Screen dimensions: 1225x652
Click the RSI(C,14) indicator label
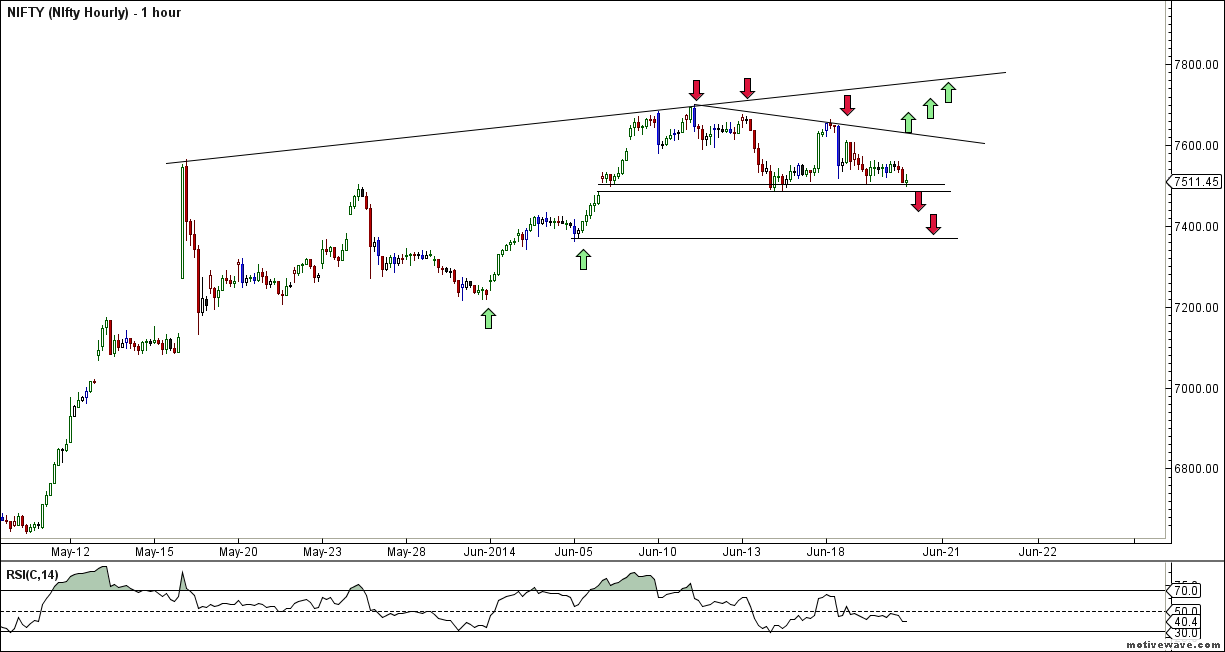pos(31,573)
